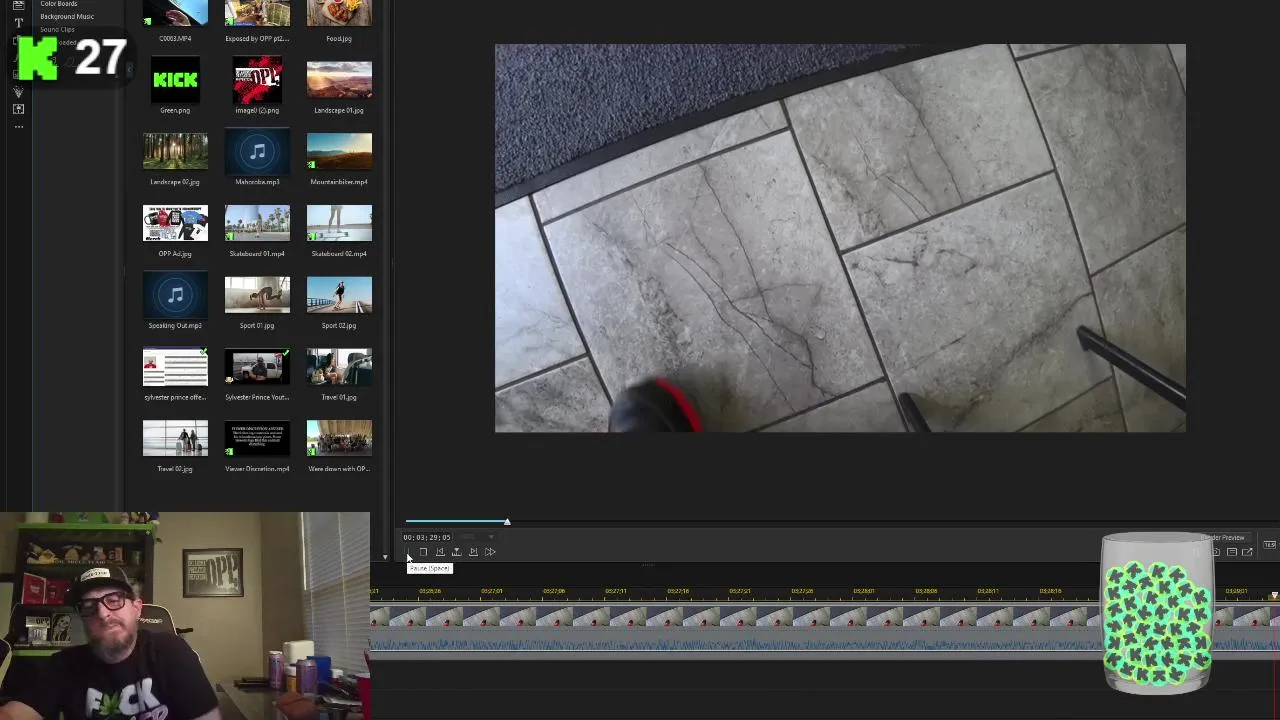Select the Sport 02.jpg thumbnail

point(339,296)
